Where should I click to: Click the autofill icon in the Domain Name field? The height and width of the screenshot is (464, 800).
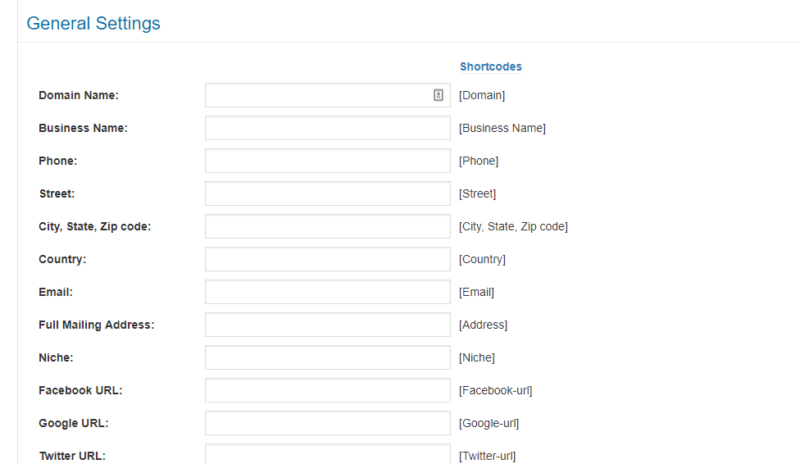click(438, 95)
